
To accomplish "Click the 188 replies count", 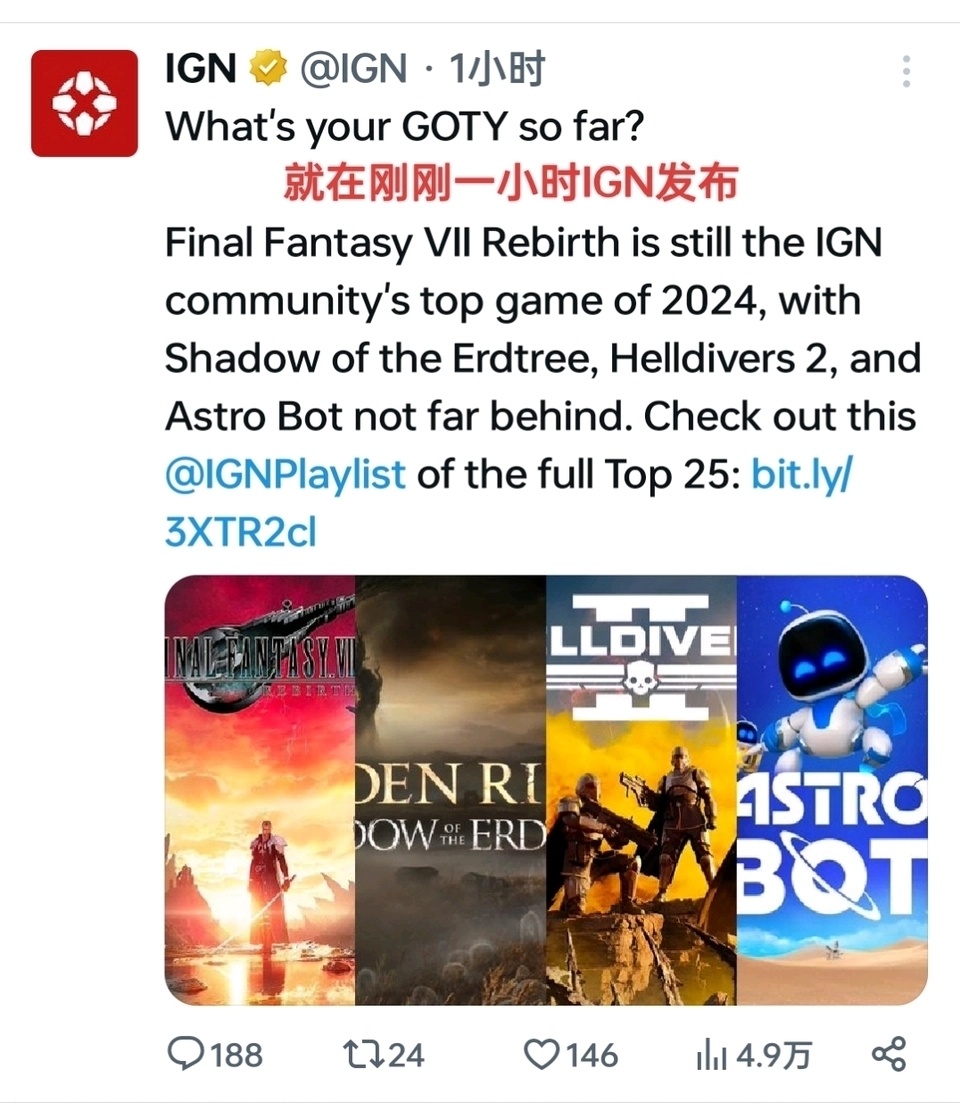I will tap(236, 1055).
